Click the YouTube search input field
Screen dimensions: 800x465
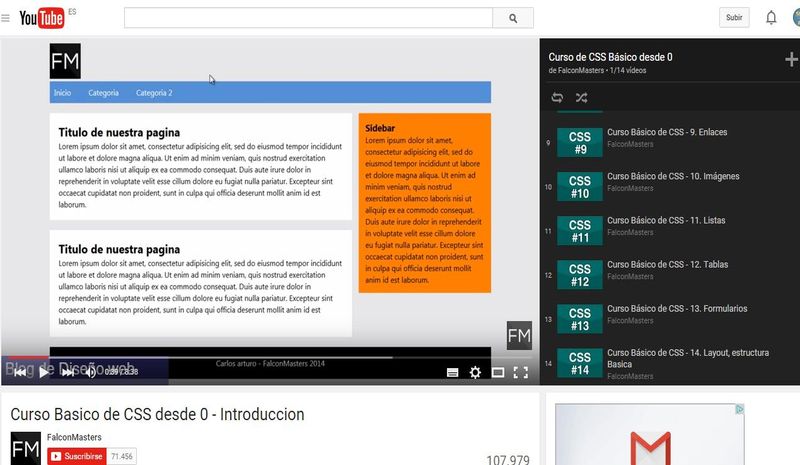click(308, 18)
